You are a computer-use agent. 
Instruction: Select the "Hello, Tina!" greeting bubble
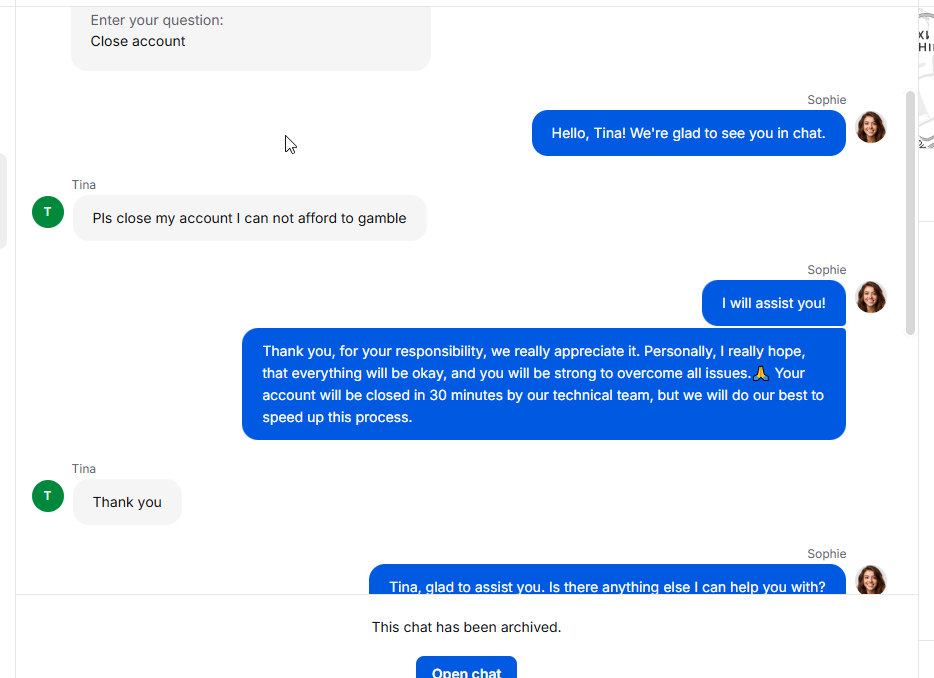point(688,133)
